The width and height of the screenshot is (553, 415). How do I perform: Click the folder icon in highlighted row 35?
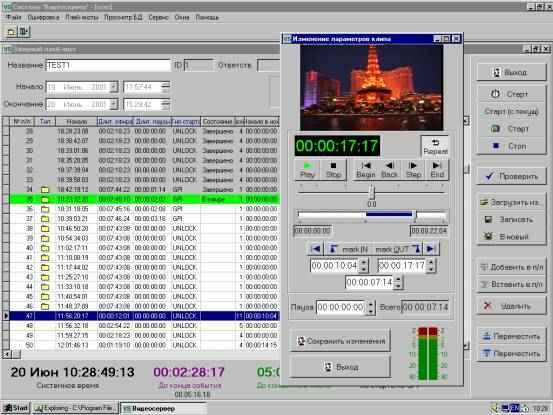click(45, 200)
